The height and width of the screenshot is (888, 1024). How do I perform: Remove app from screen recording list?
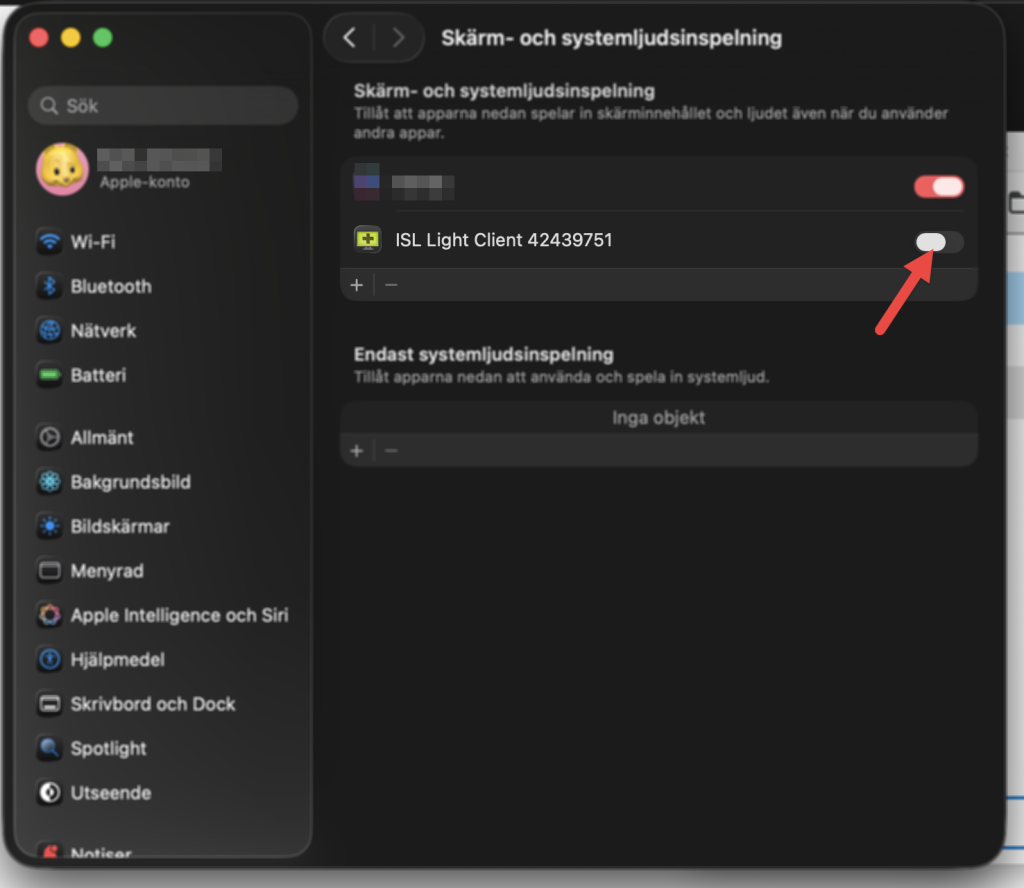(391, 285)
